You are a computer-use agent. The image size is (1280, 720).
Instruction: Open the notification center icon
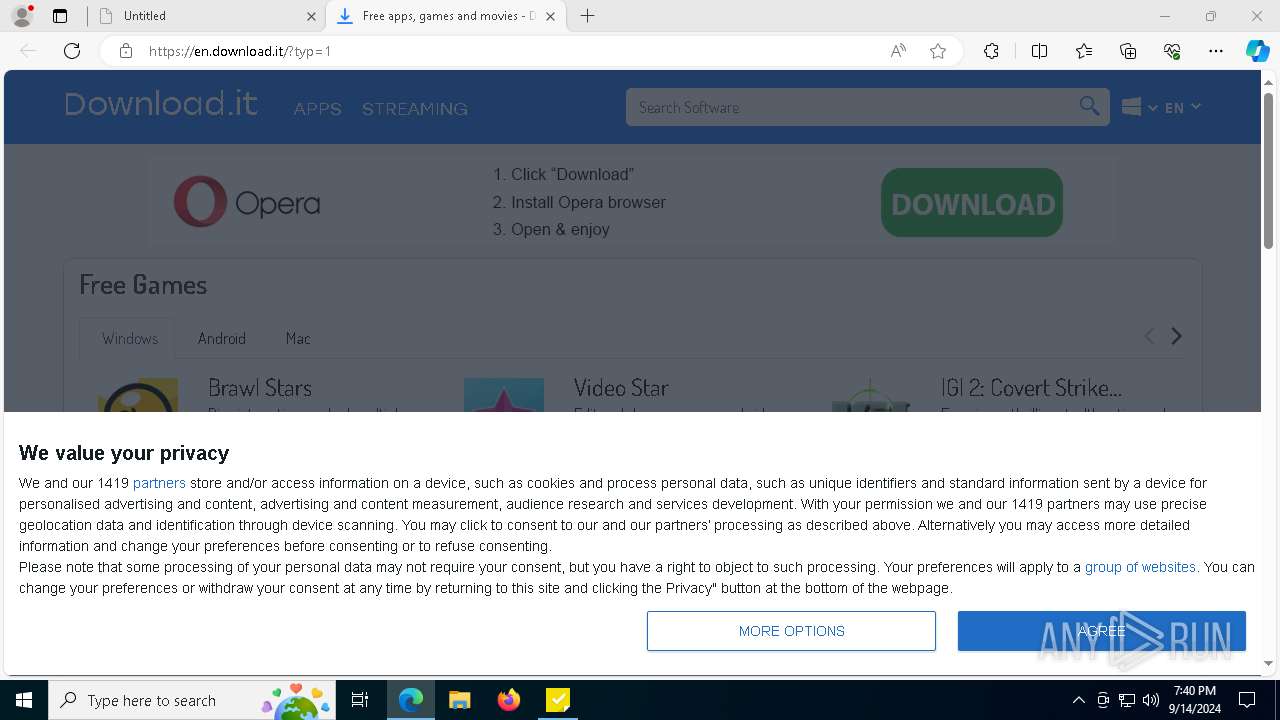point(1247,700)
